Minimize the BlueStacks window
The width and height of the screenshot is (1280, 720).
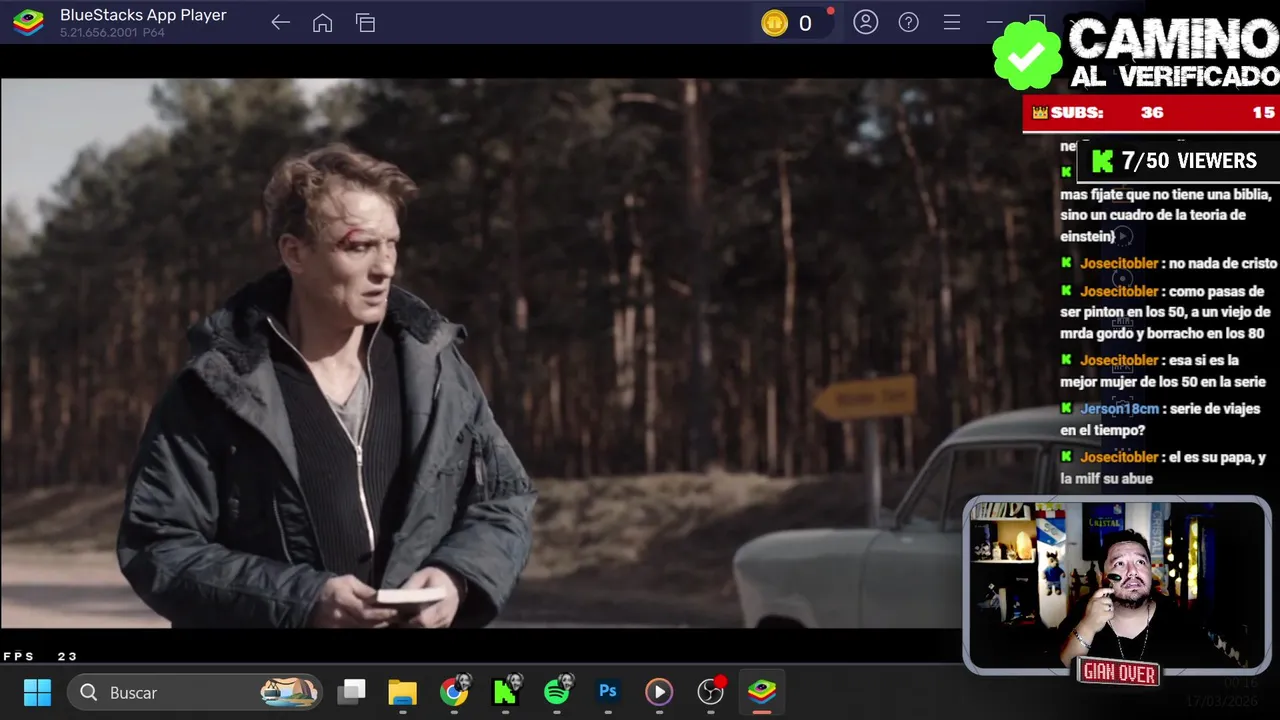(x=995, y=22)
